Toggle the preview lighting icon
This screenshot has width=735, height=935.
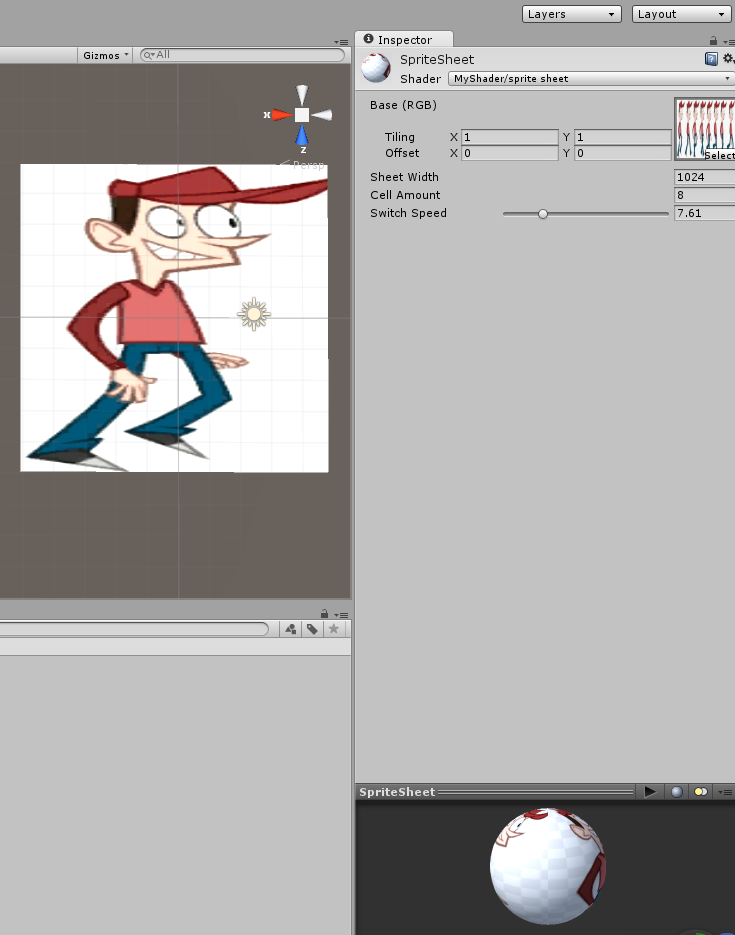[x=700, y=792]
